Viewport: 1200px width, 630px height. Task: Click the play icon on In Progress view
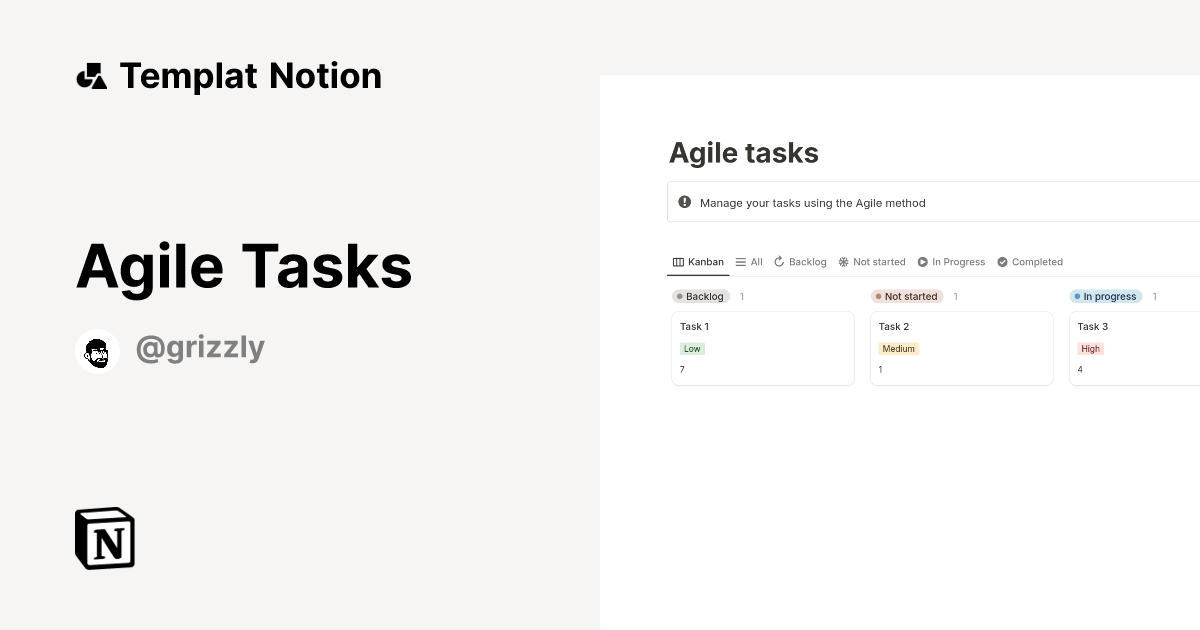921,261
